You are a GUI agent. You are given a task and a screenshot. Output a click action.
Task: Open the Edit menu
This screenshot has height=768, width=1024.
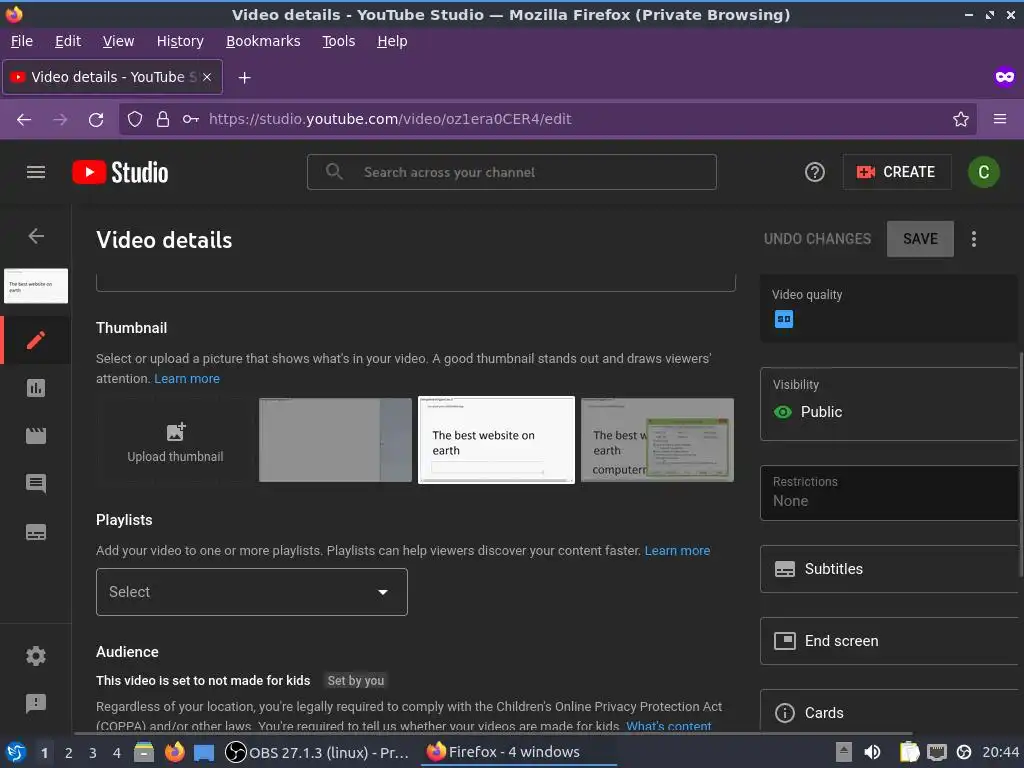[x=68, y=41]
